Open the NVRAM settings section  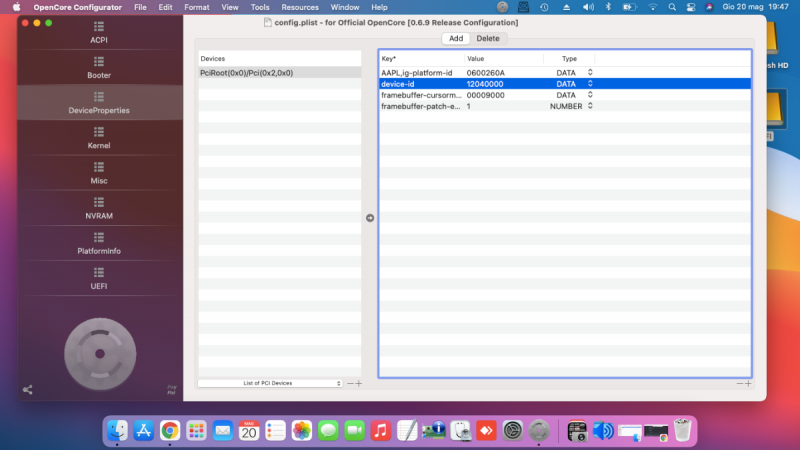(x=99, y=208)
